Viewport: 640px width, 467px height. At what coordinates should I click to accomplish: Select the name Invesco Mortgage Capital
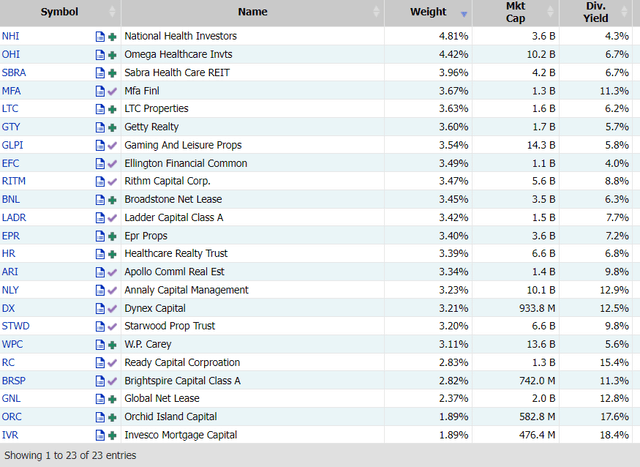pos(181,435)
